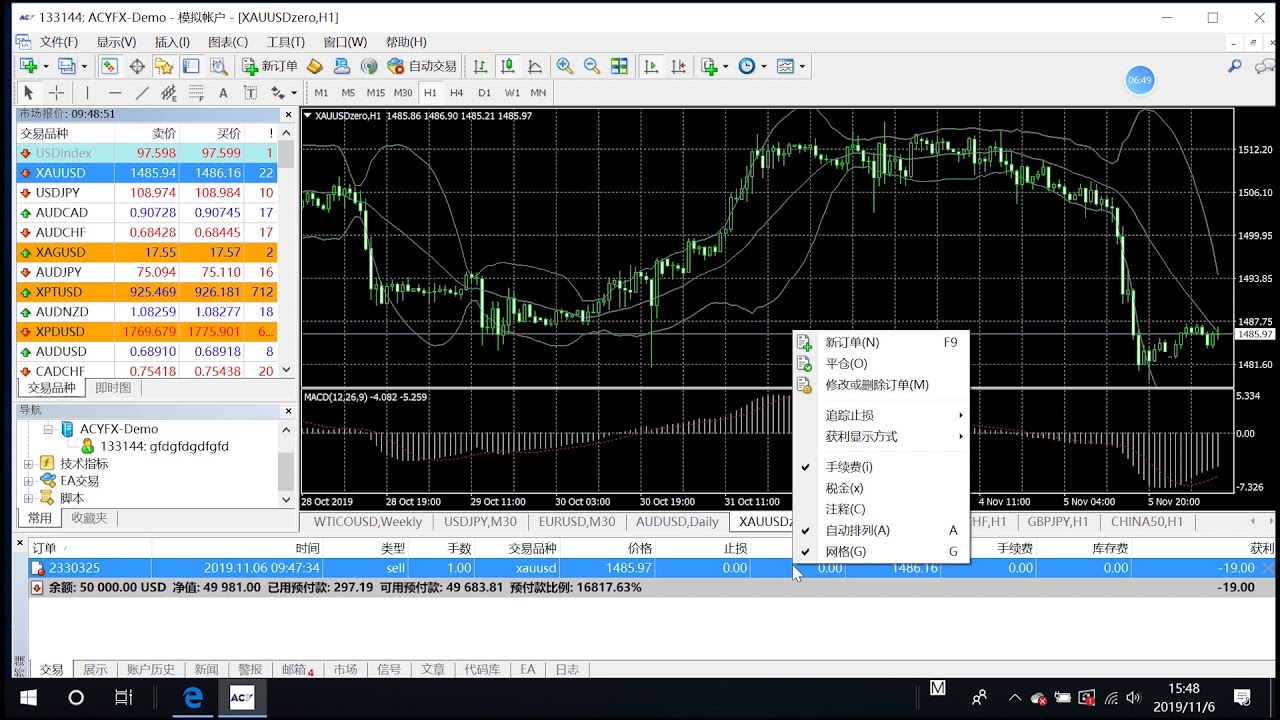
Task: Enable 注释(C) column option
Action: pyautogui.click(x=881, y=509)
